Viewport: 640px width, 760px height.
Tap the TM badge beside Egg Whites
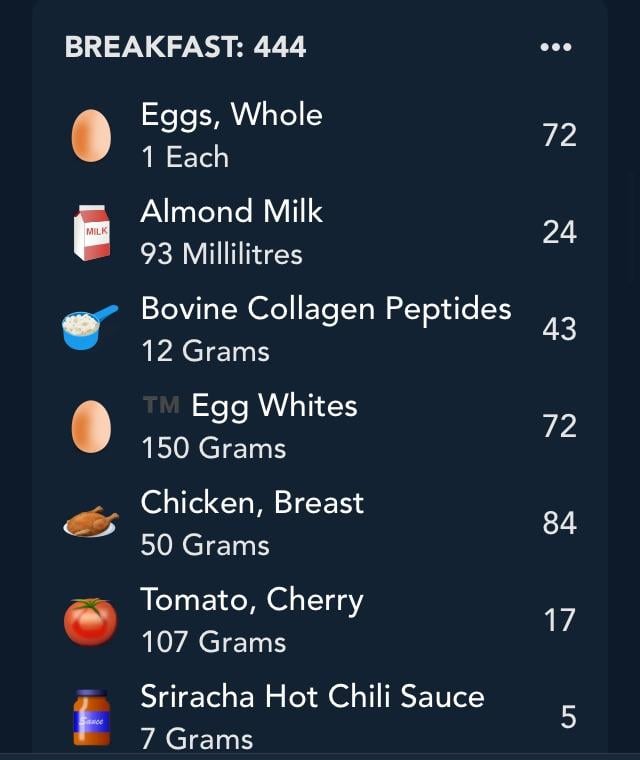tap(161, 405)
